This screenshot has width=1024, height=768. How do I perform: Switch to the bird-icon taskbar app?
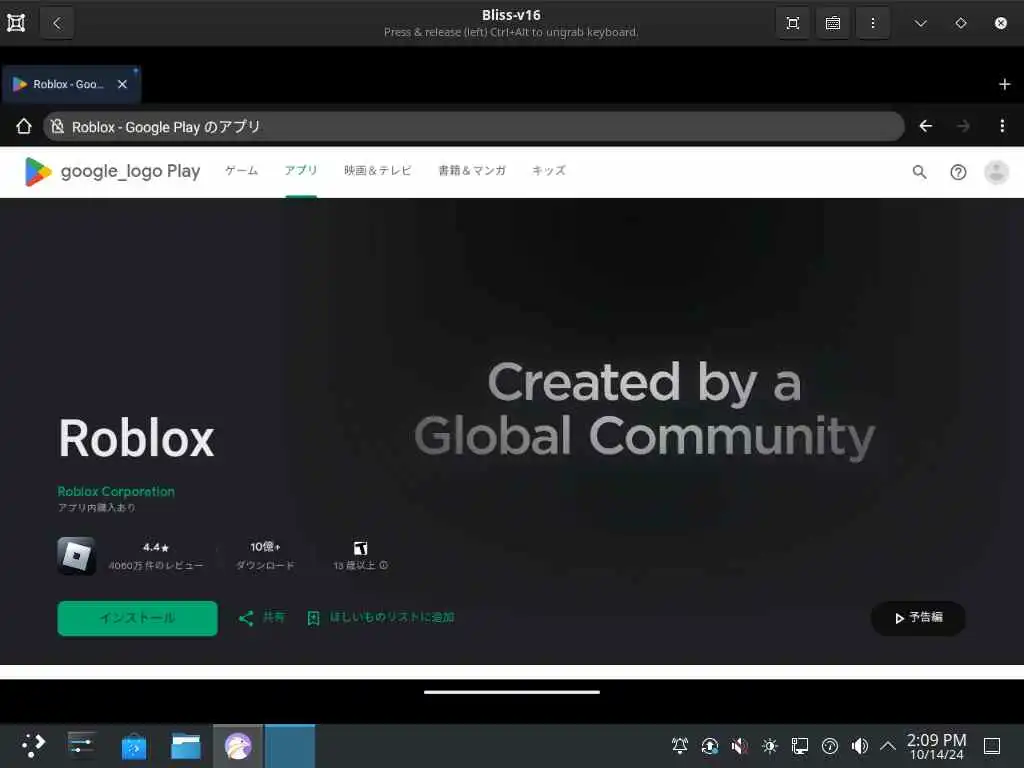tap(238, 746)
